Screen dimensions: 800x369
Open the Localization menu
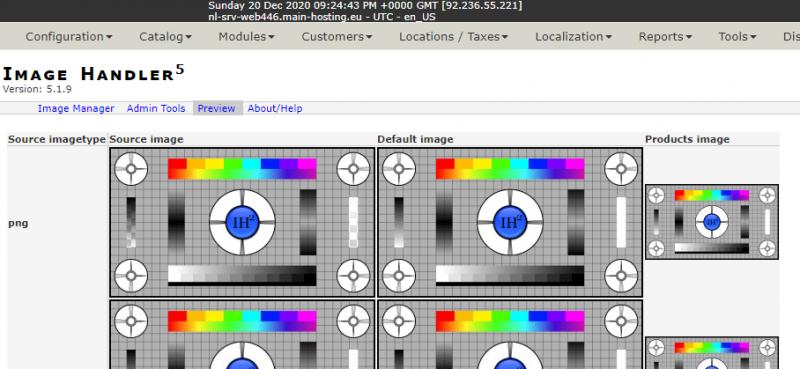tap(573, 37)
